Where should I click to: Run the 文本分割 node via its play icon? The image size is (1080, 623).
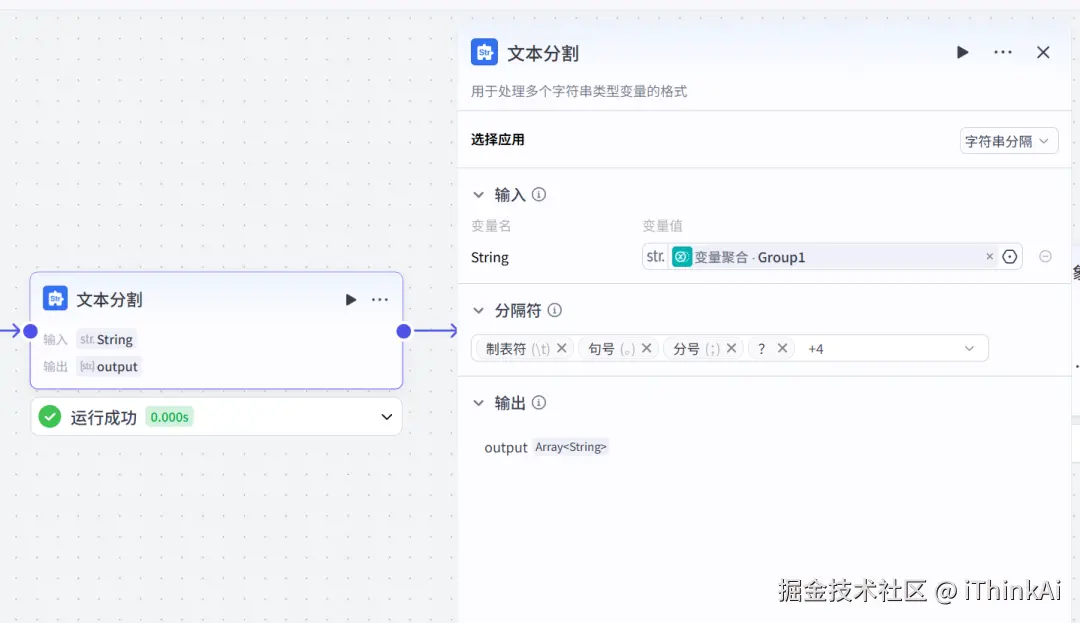[962, 52]
